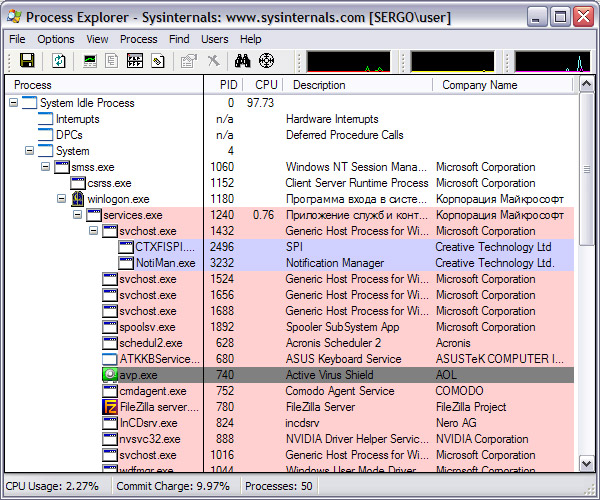Click the ATKKBService process icon
This screenshot has height=500, width=600.
point(109,359)
